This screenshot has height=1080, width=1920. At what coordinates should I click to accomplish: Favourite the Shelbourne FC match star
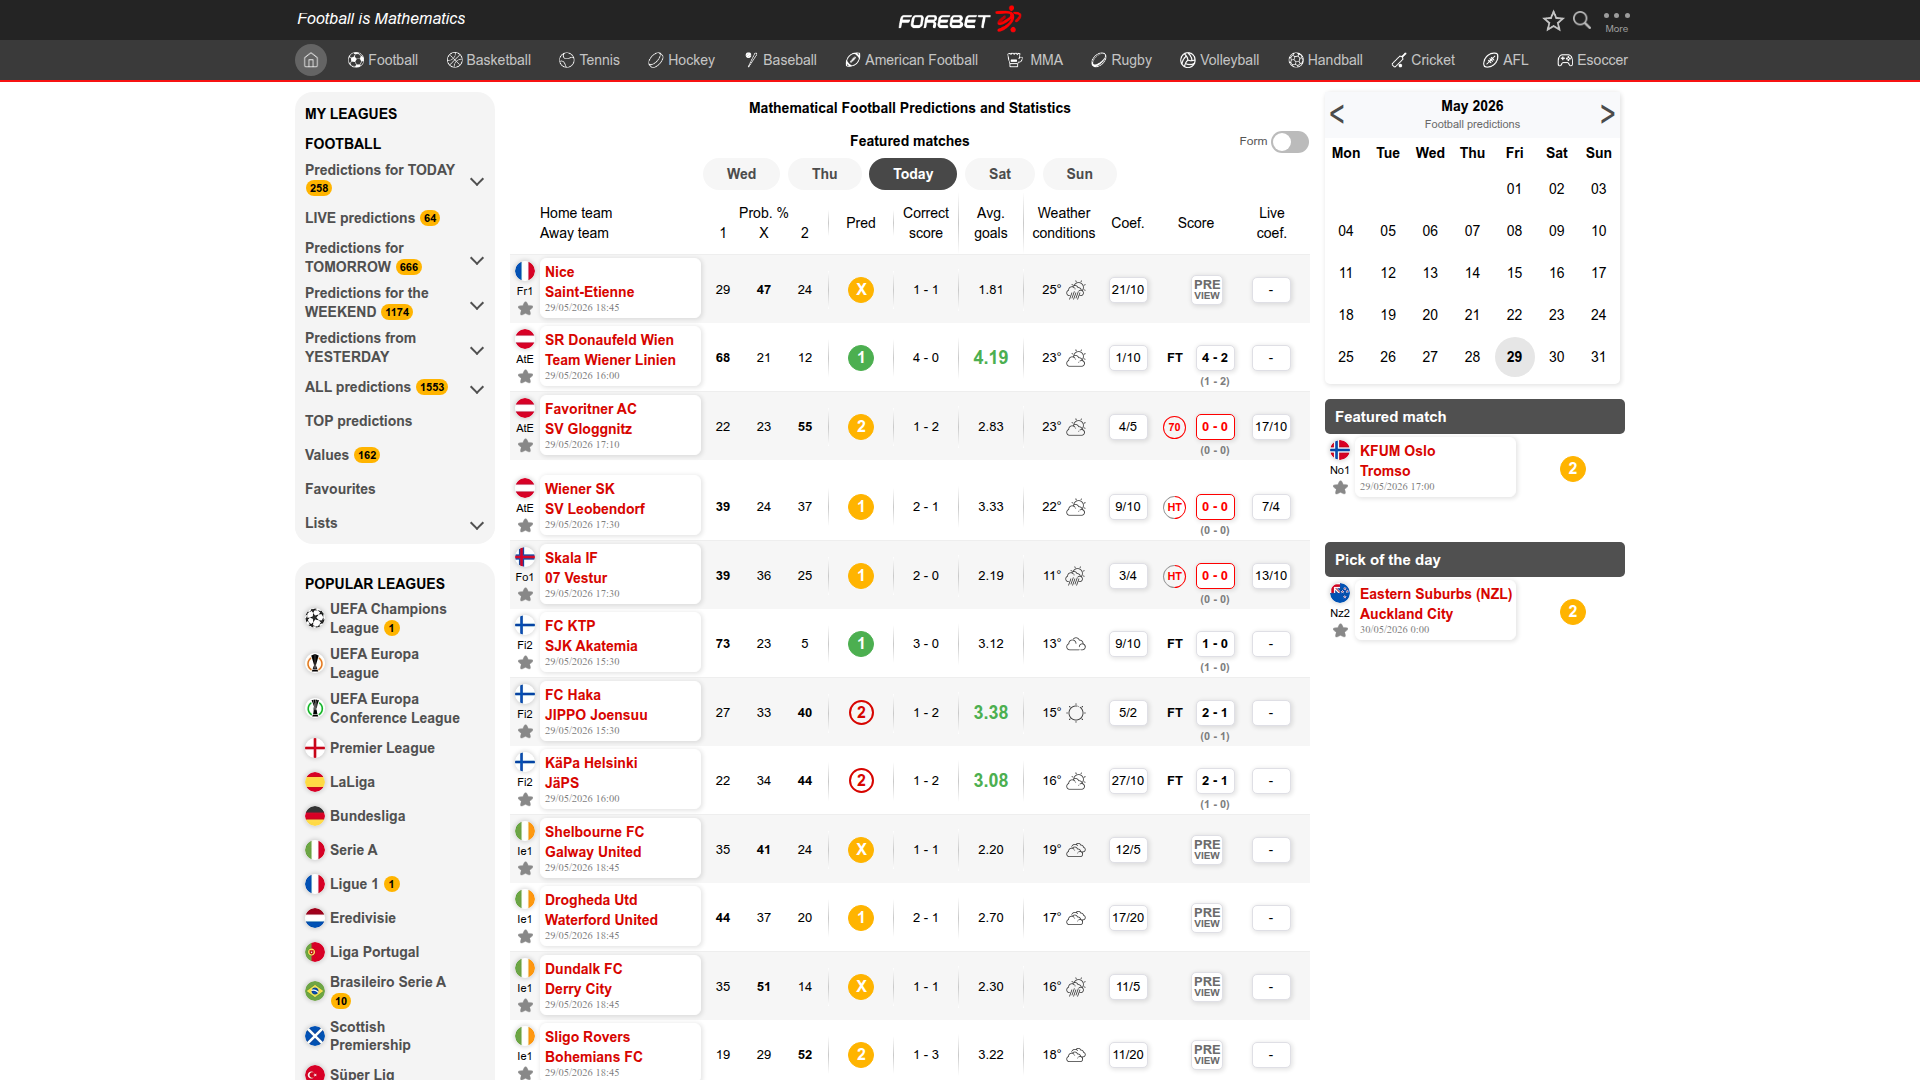click(525, 869)
